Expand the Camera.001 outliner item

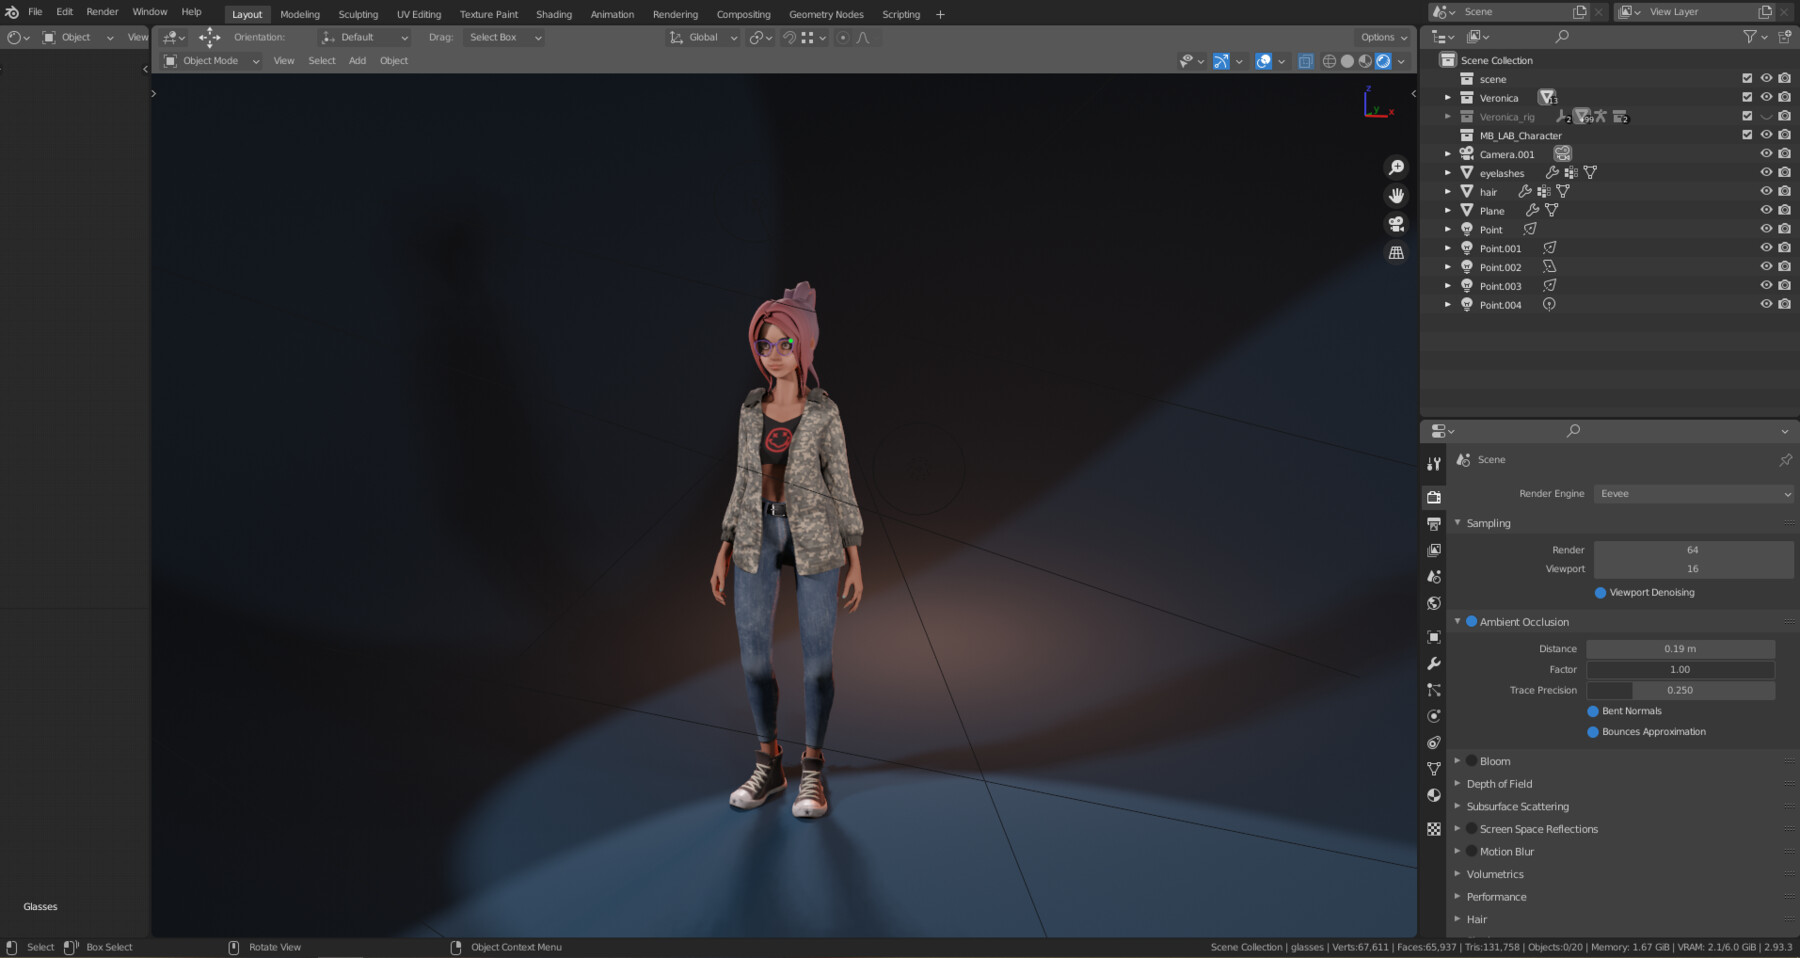[x=1448, y=154]
